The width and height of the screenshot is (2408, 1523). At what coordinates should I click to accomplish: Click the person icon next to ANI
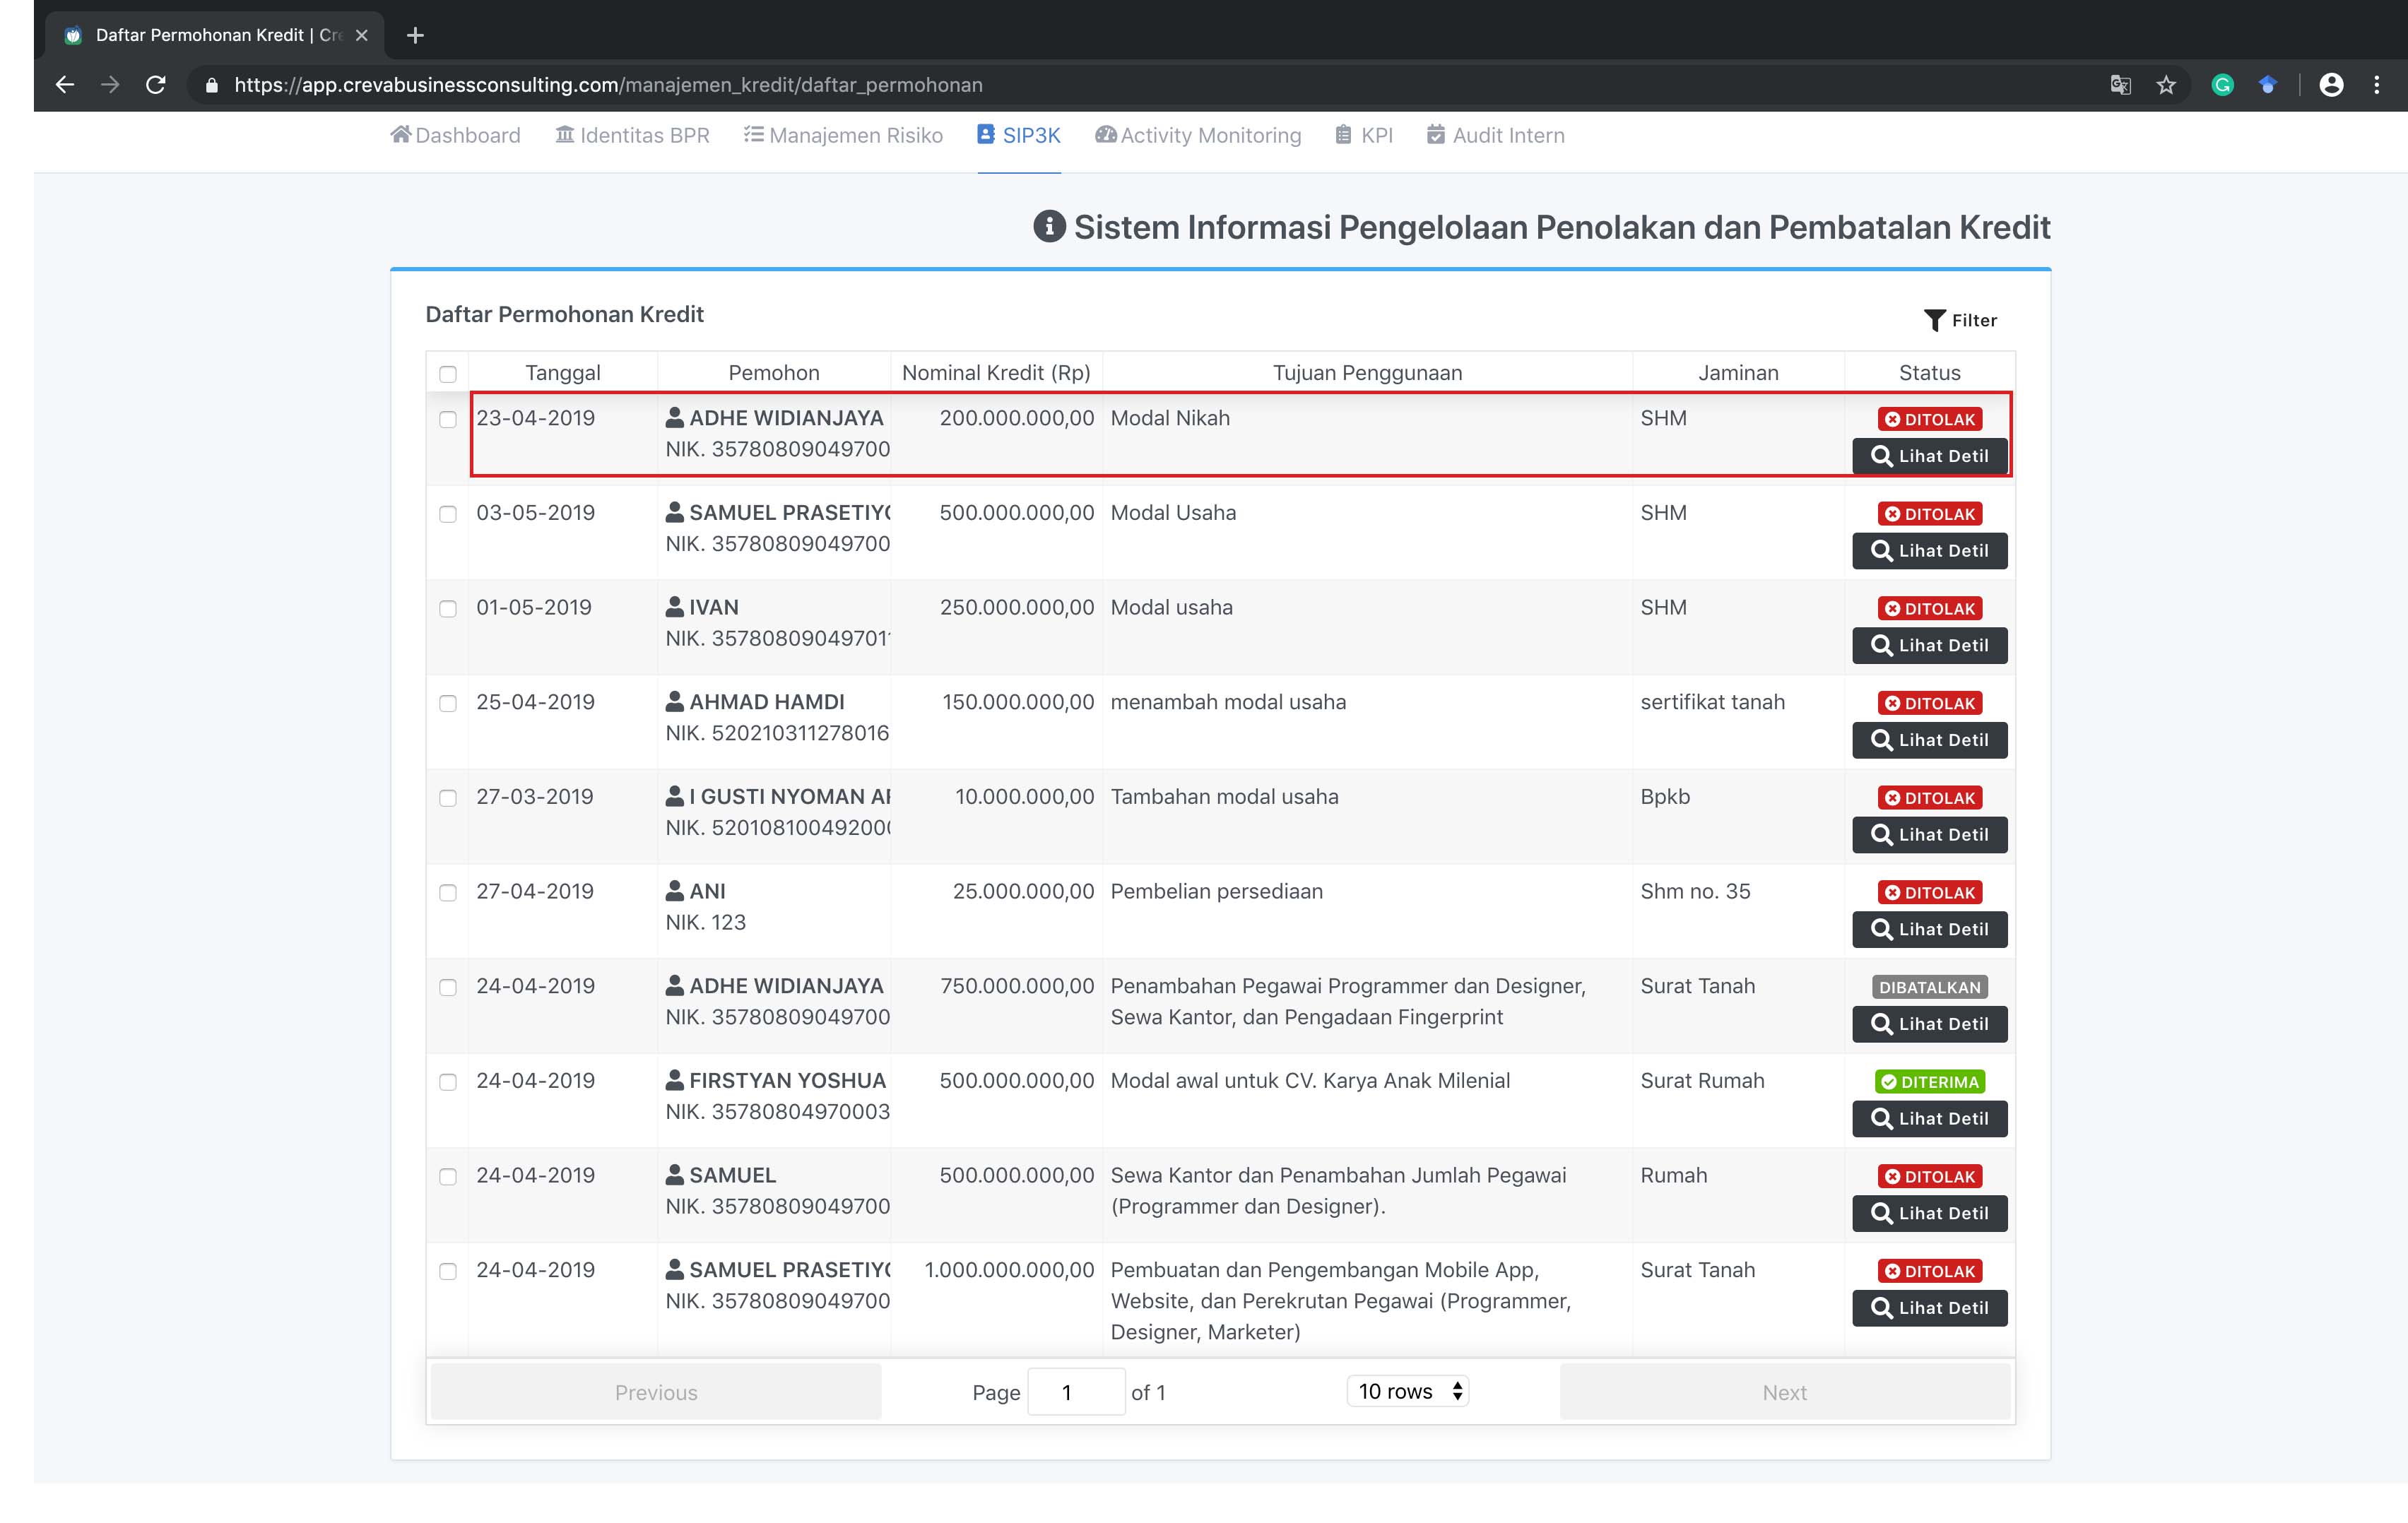point(675,890)
